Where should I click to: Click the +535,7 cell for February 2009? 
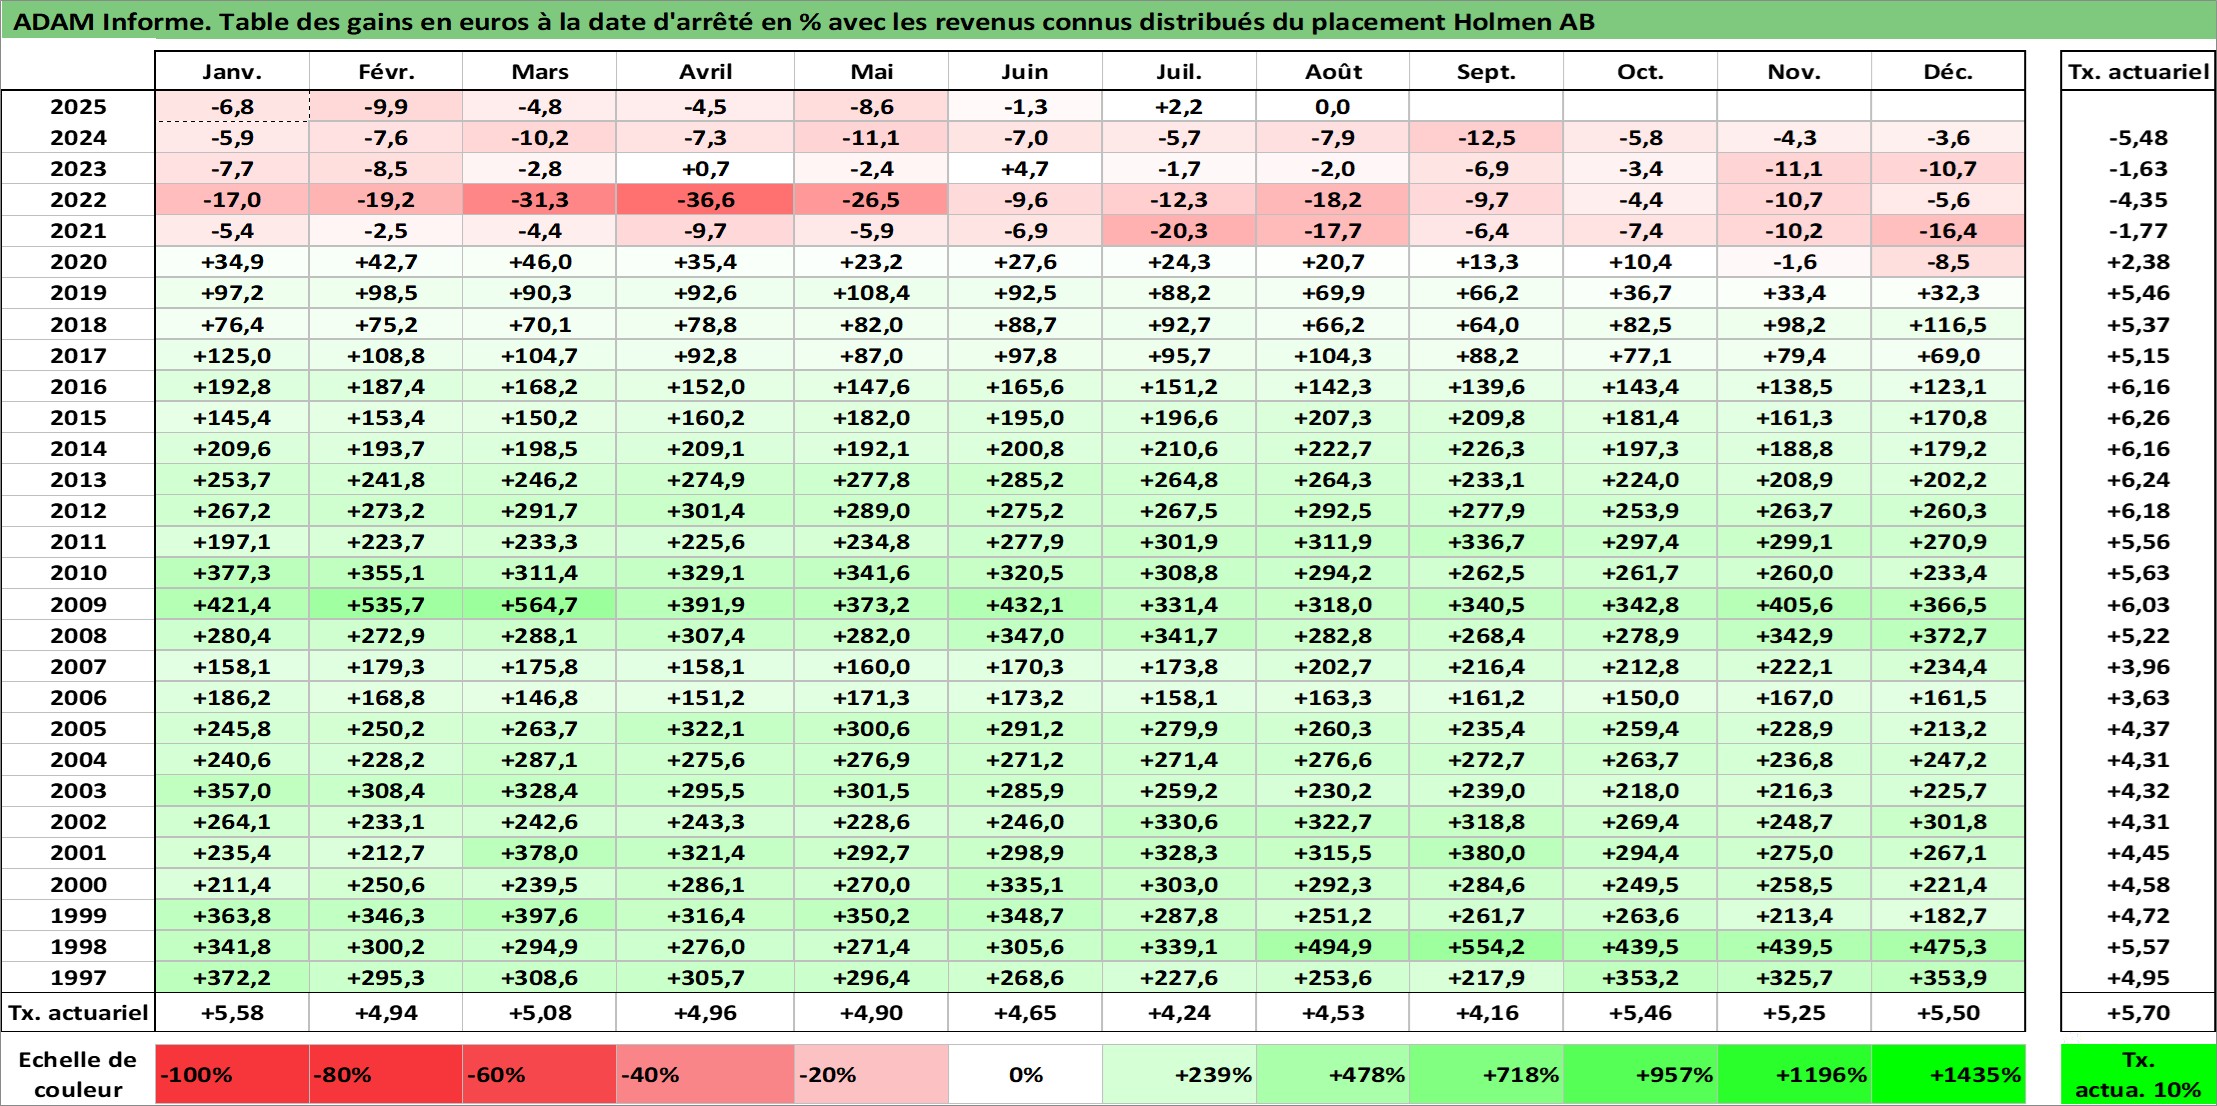(386, 604)
